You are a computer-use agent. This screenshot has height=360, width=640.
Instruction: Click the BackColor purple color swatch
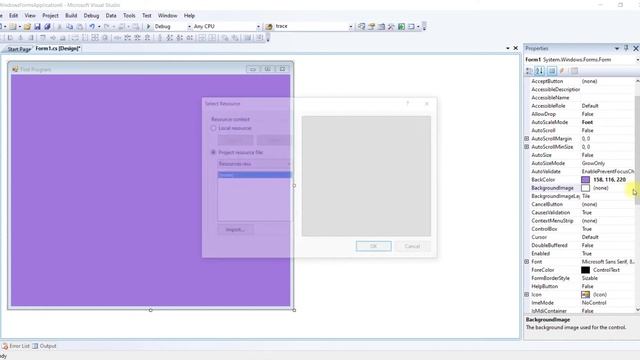(585, 180)
